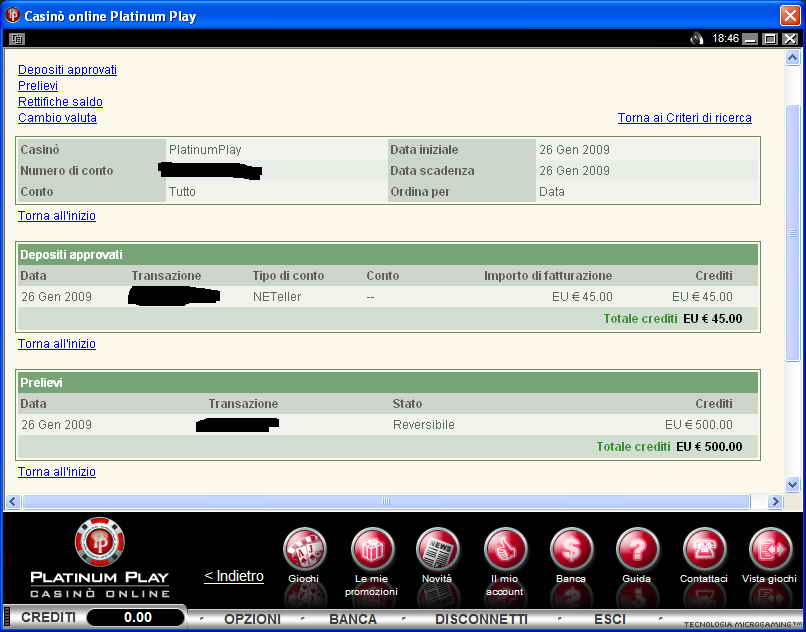Go back with the Indietro link
Viewport: 806px width, 632px height.
(234, 576)
